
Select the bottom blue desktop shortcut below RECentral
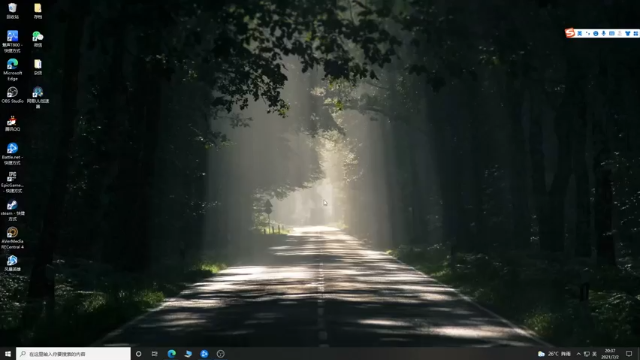[12, 263]
